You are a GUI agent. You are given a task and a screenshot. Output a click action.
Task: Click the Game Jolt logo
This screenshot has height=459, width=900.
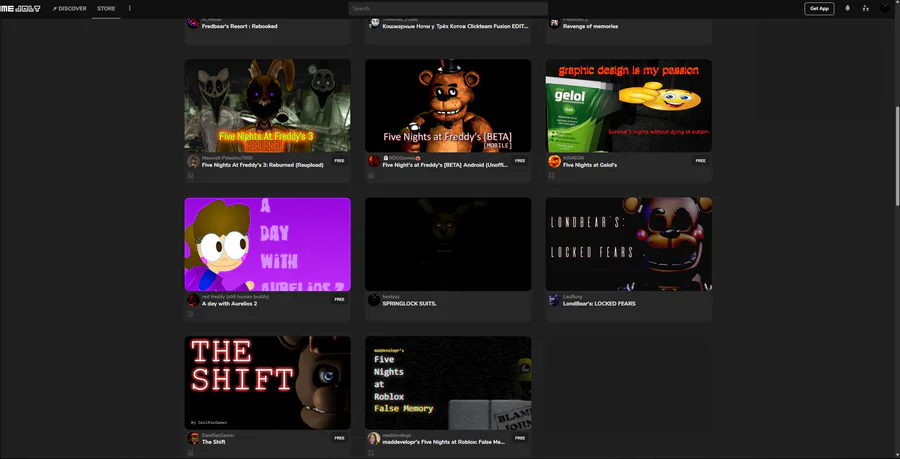20,9
